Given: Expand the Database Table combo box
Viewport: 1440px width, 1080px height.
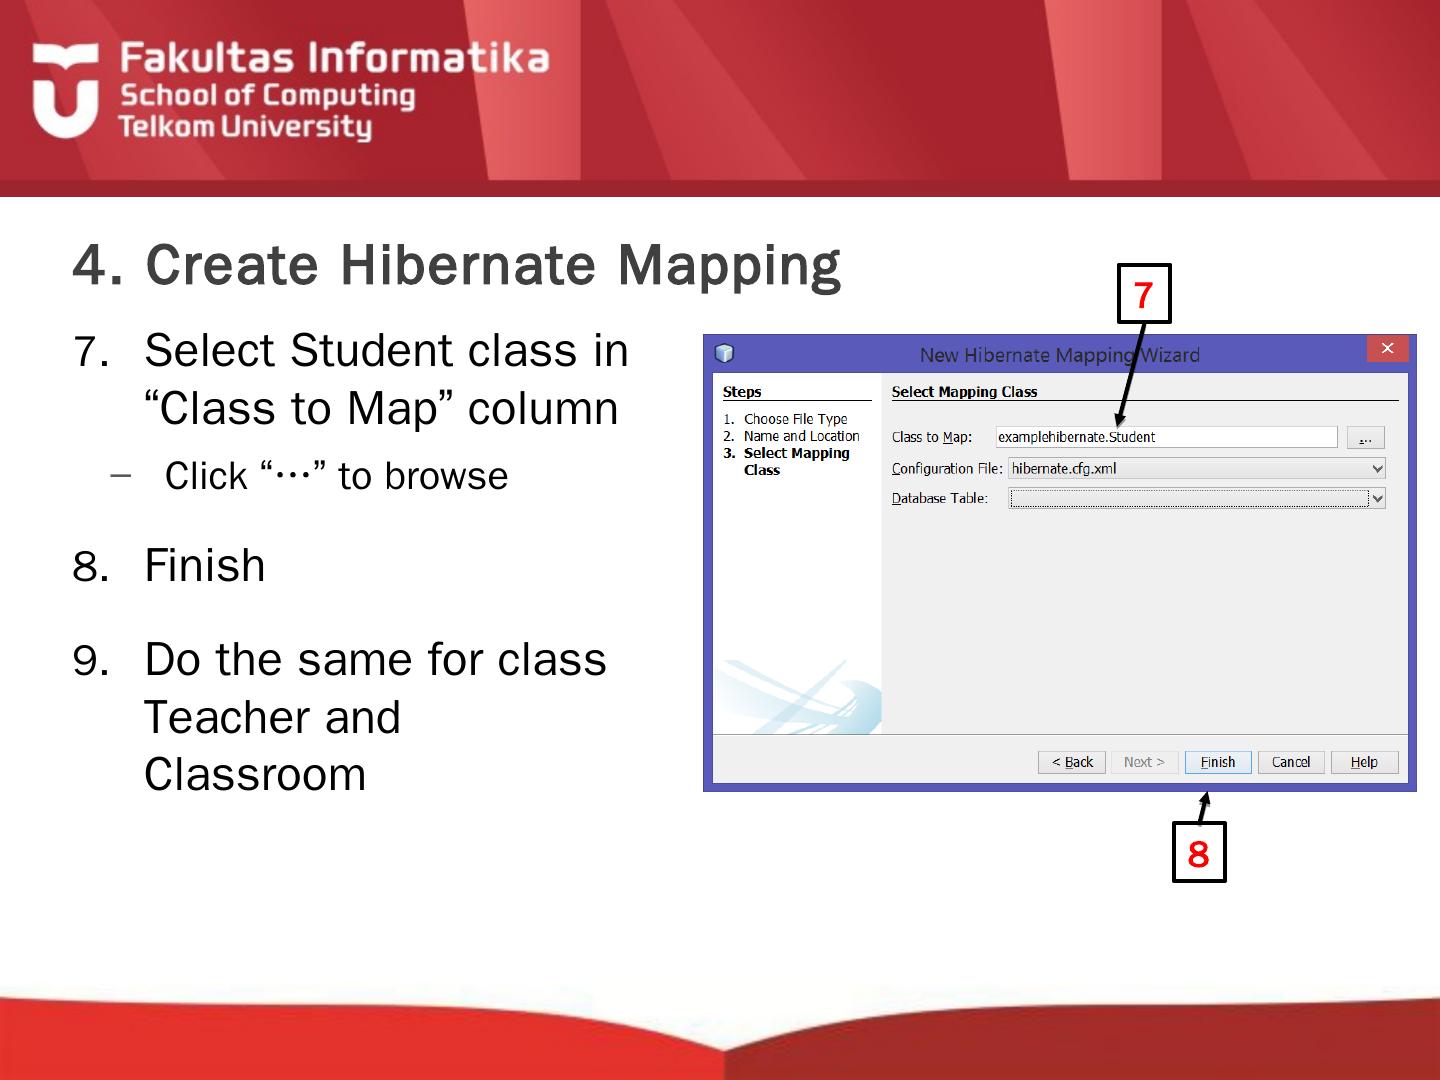Looking at the screenshot, I should (x=1197, y=498).
